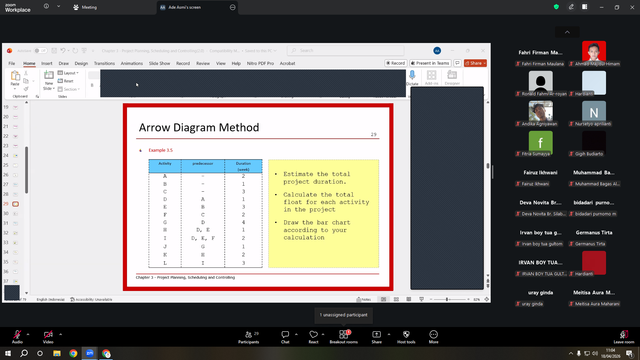Switch to the Design tab
This screenshot has width=640, height=360.
click(x=81, y=63)
